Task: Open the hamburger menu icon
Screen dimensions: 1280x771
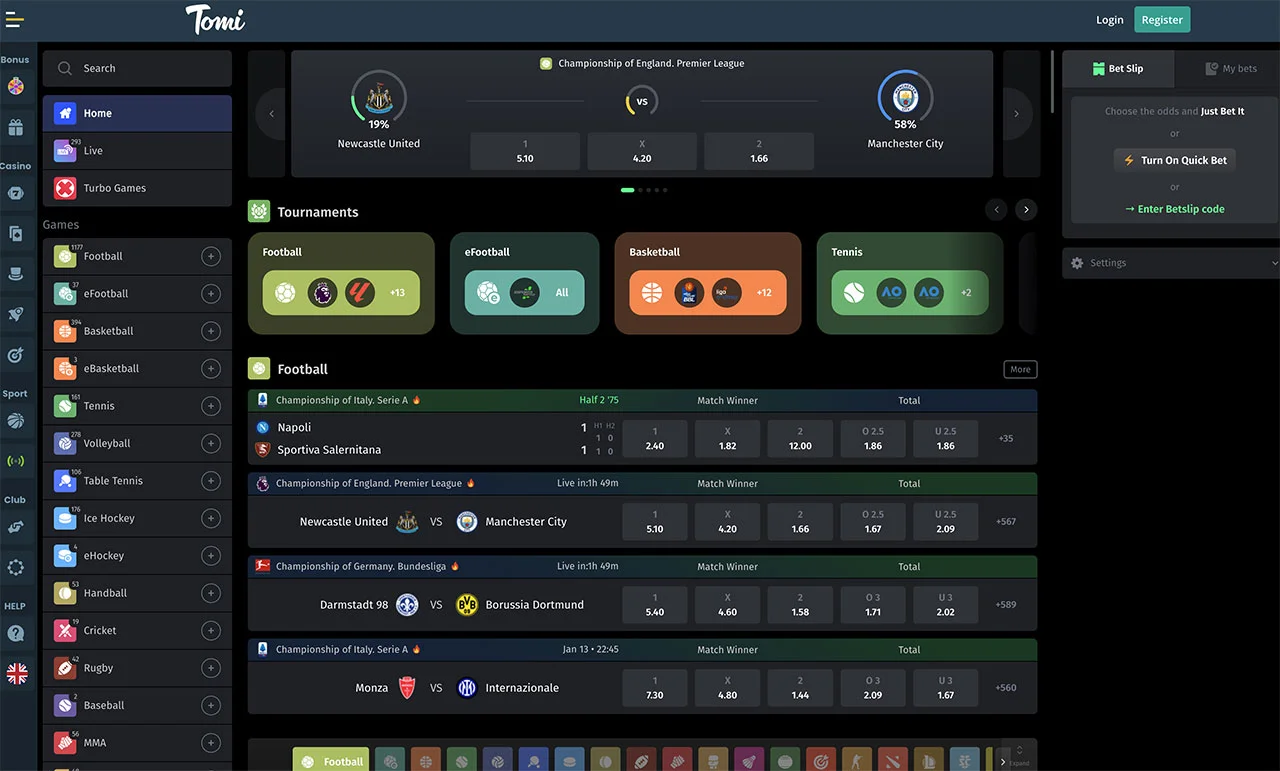Action: coord(15,20)
